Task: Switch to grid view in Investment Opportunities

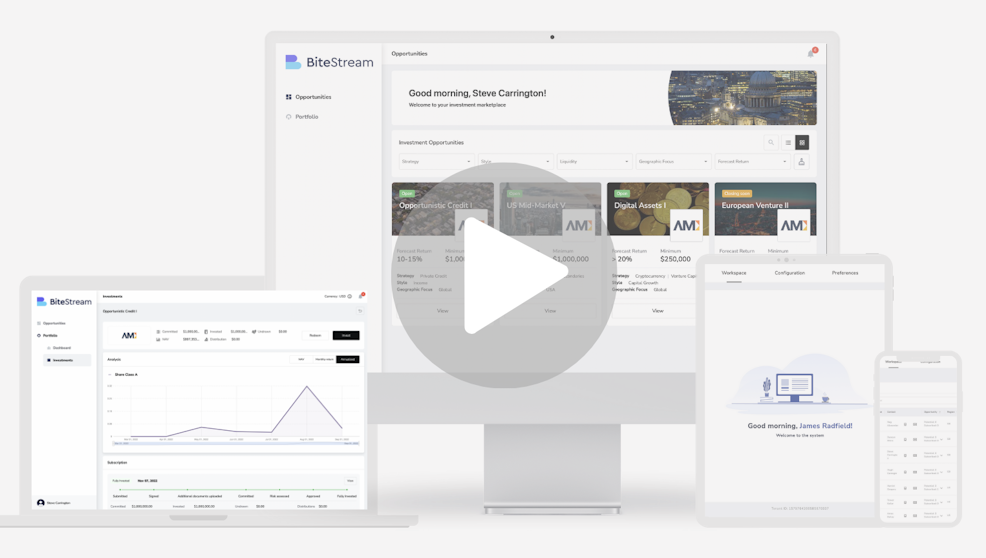Action: click(x=802, y=143)
